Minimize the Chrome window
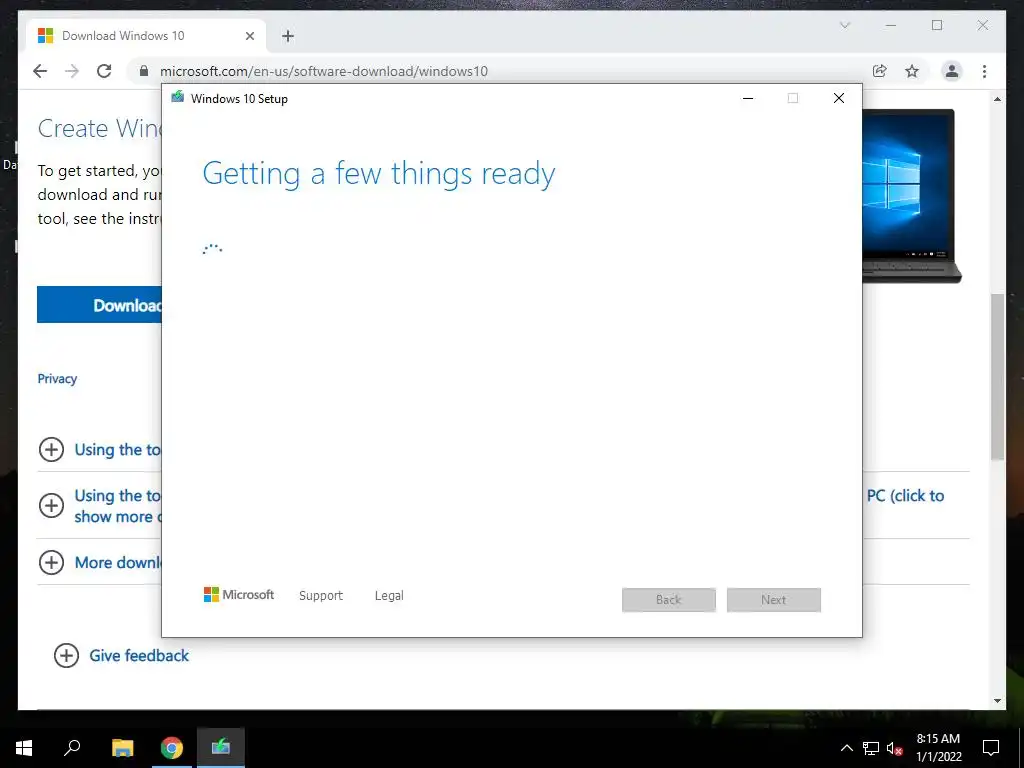Image resolution: width=1024 pixels, height=768 pixels. (x=891, y=25)
